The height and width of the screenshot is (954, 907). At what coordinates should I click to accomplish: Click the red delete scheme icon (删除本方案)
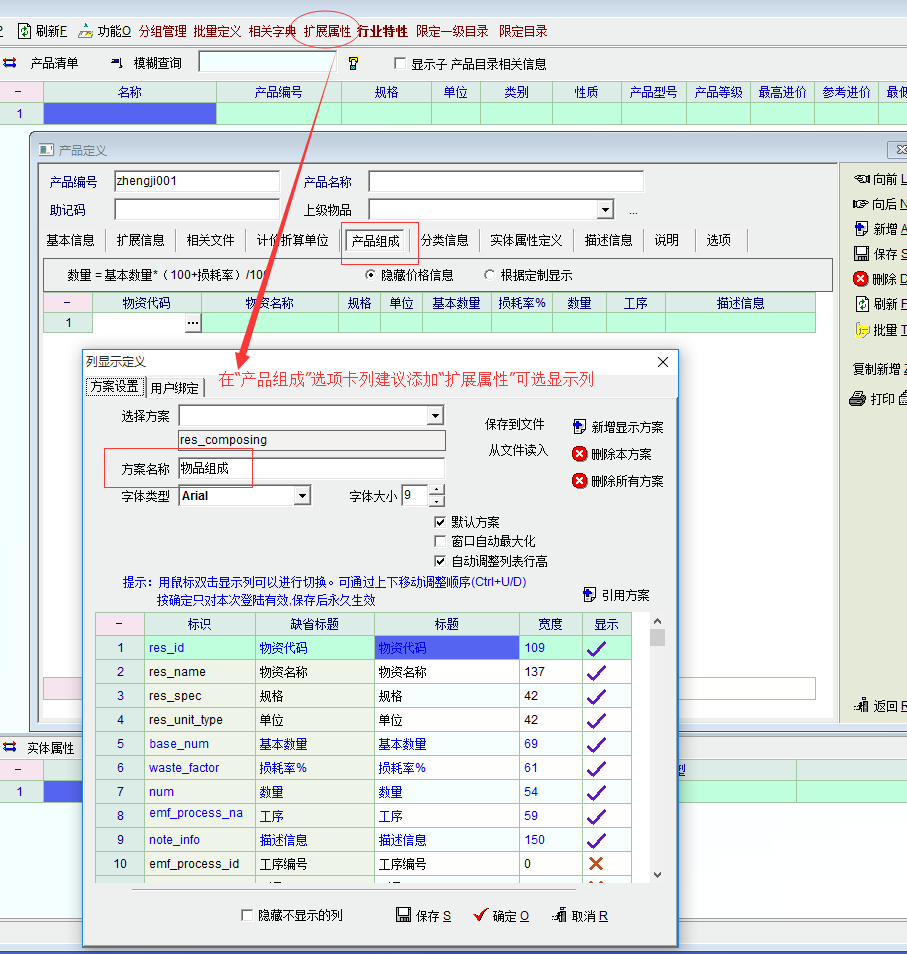click(x=580, y=454)
